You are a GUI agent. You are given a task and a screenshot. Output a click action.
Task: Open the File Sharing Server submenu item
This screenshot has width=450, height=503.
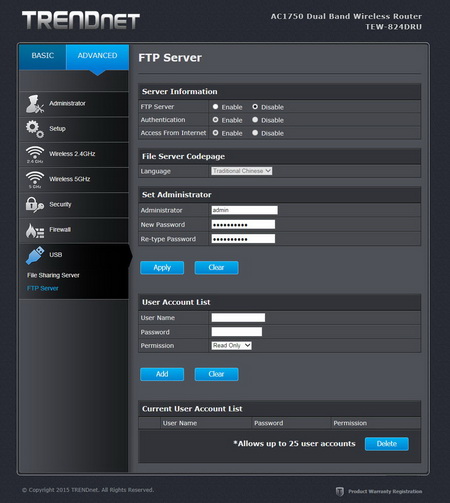[x=53, y=275]
